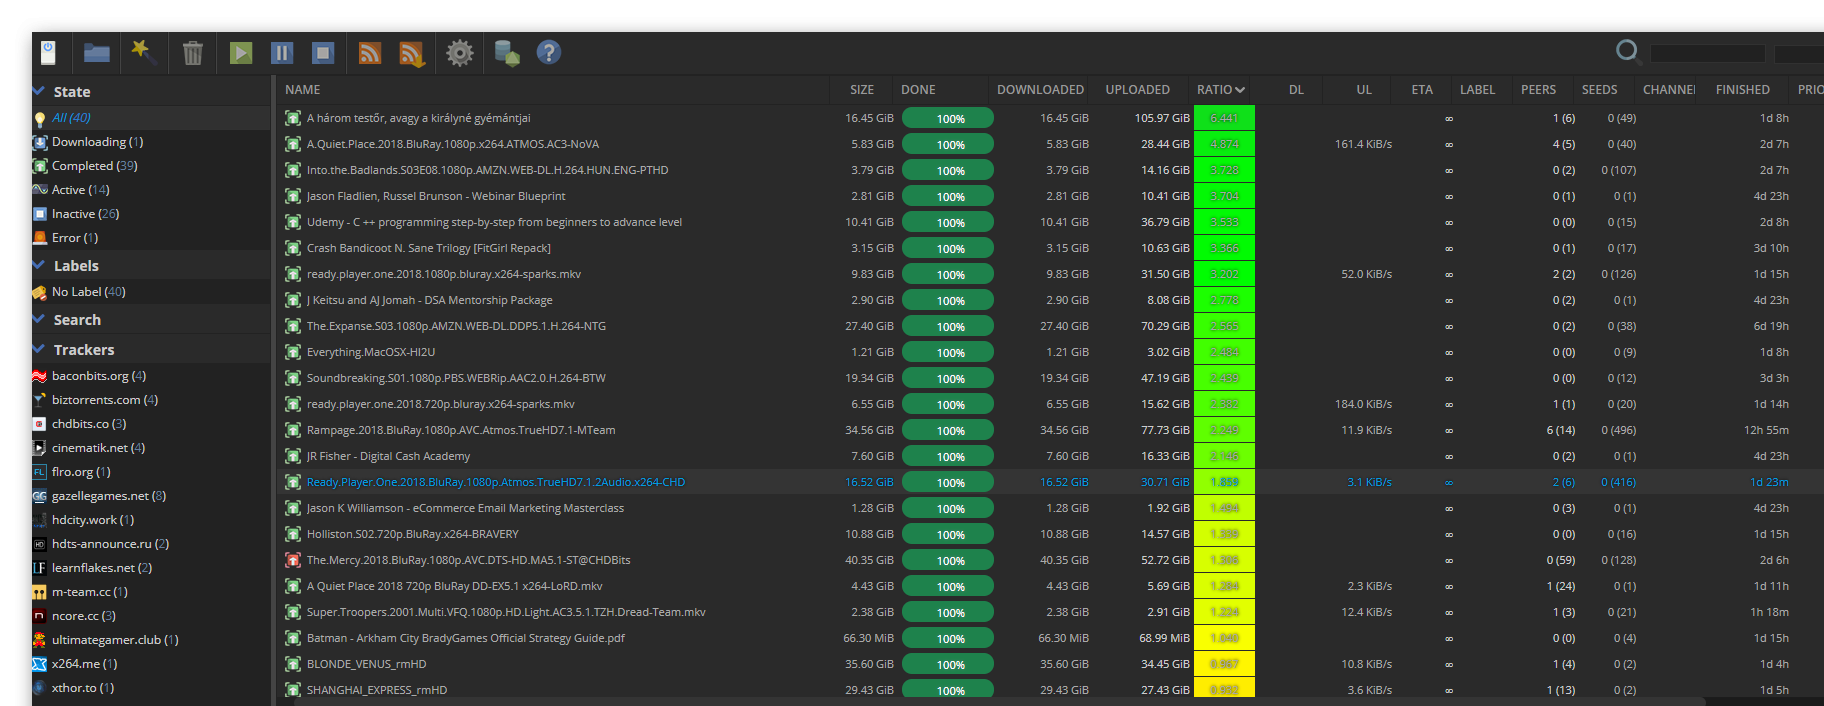Collapse the Trackers section
Image resolution: width=1824 pixels, height=706 pixels.
tap(39, 349)
